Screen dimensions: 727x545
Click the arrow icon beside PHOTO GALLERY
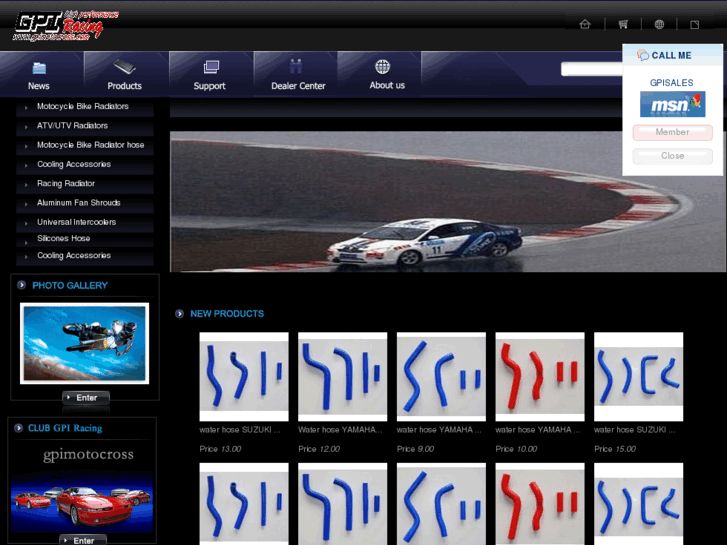pos(21,285)
